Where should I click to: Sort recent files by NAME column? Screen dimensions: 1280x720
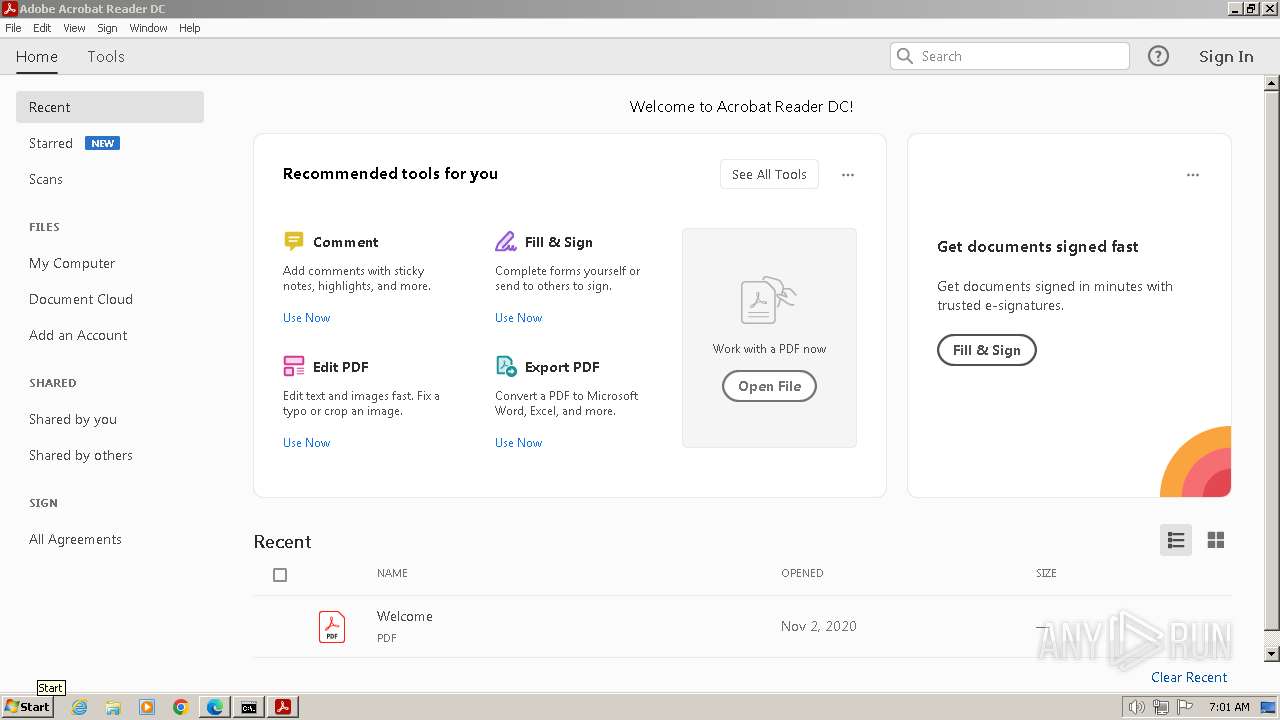[392, 573]
